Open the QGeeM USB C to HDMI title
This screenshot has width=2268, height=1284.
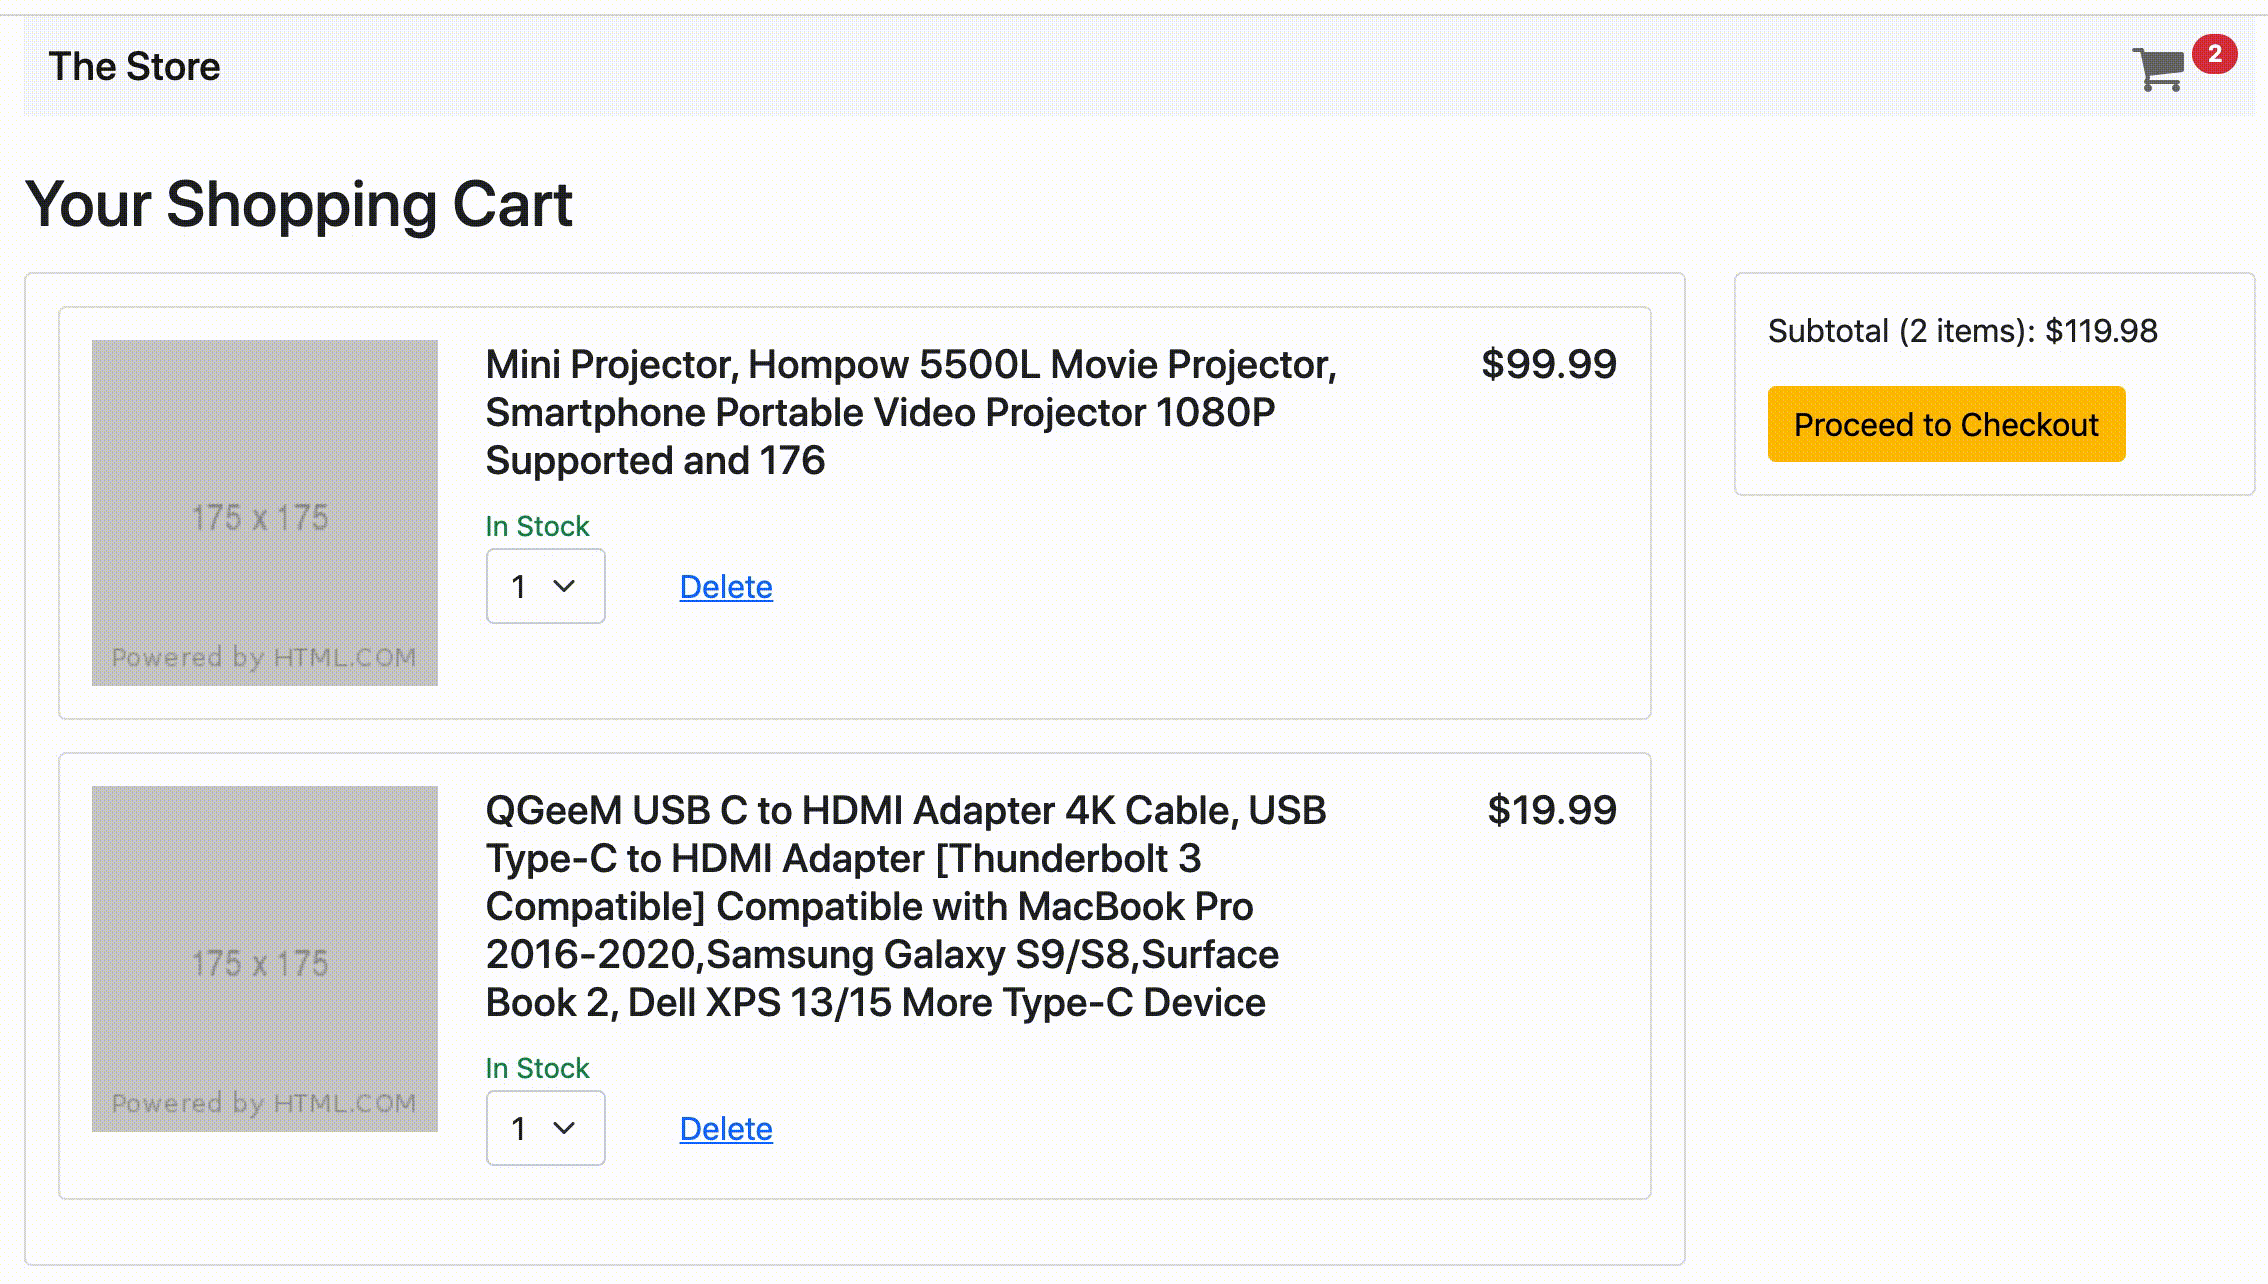point(906,906)
